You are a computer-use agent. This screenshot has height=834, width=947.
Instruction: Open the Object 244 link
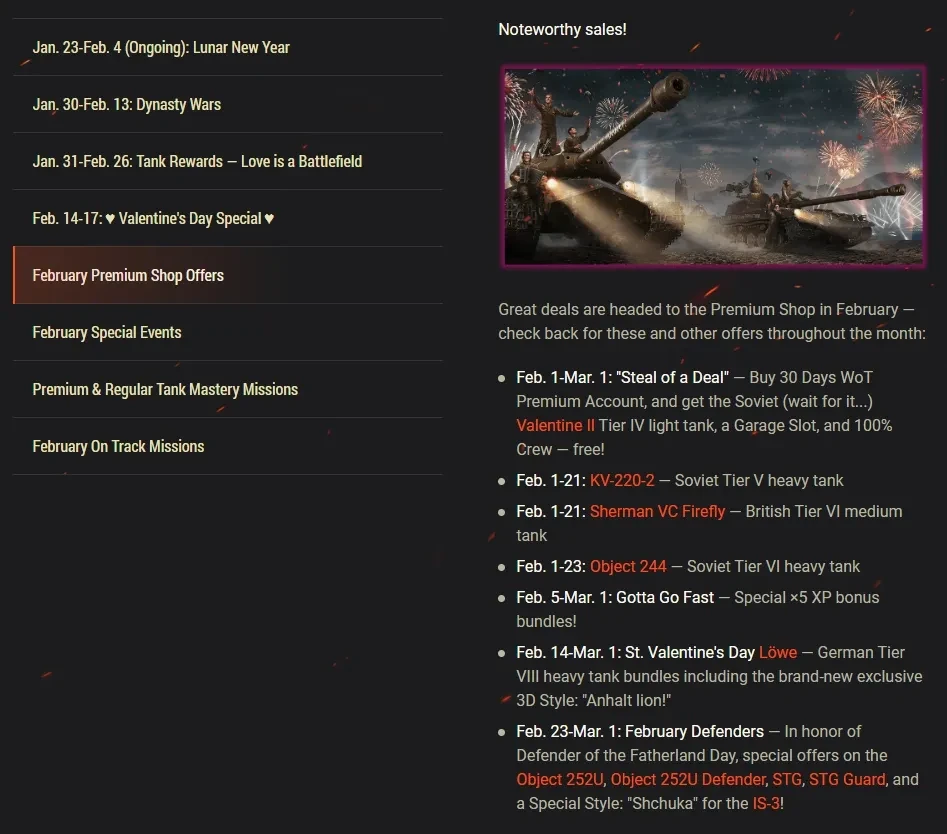point(628,566)
